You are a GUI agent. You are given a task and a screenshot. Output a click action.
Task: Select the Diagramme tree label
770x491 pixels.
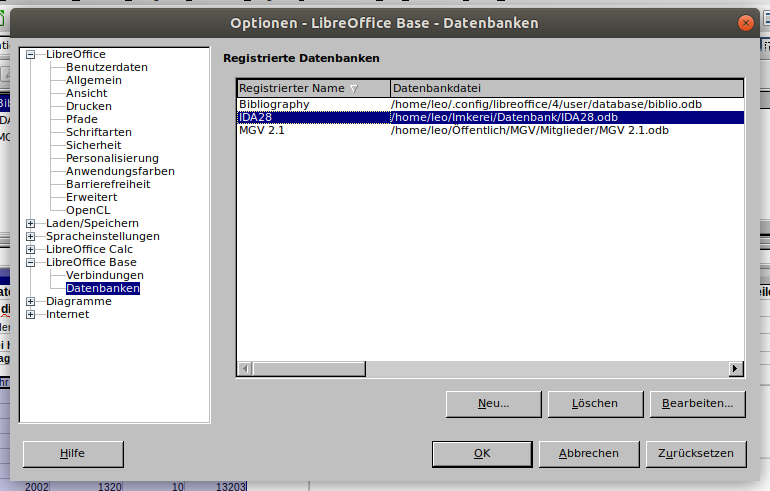pyautogui.click(x=79, y=301)
